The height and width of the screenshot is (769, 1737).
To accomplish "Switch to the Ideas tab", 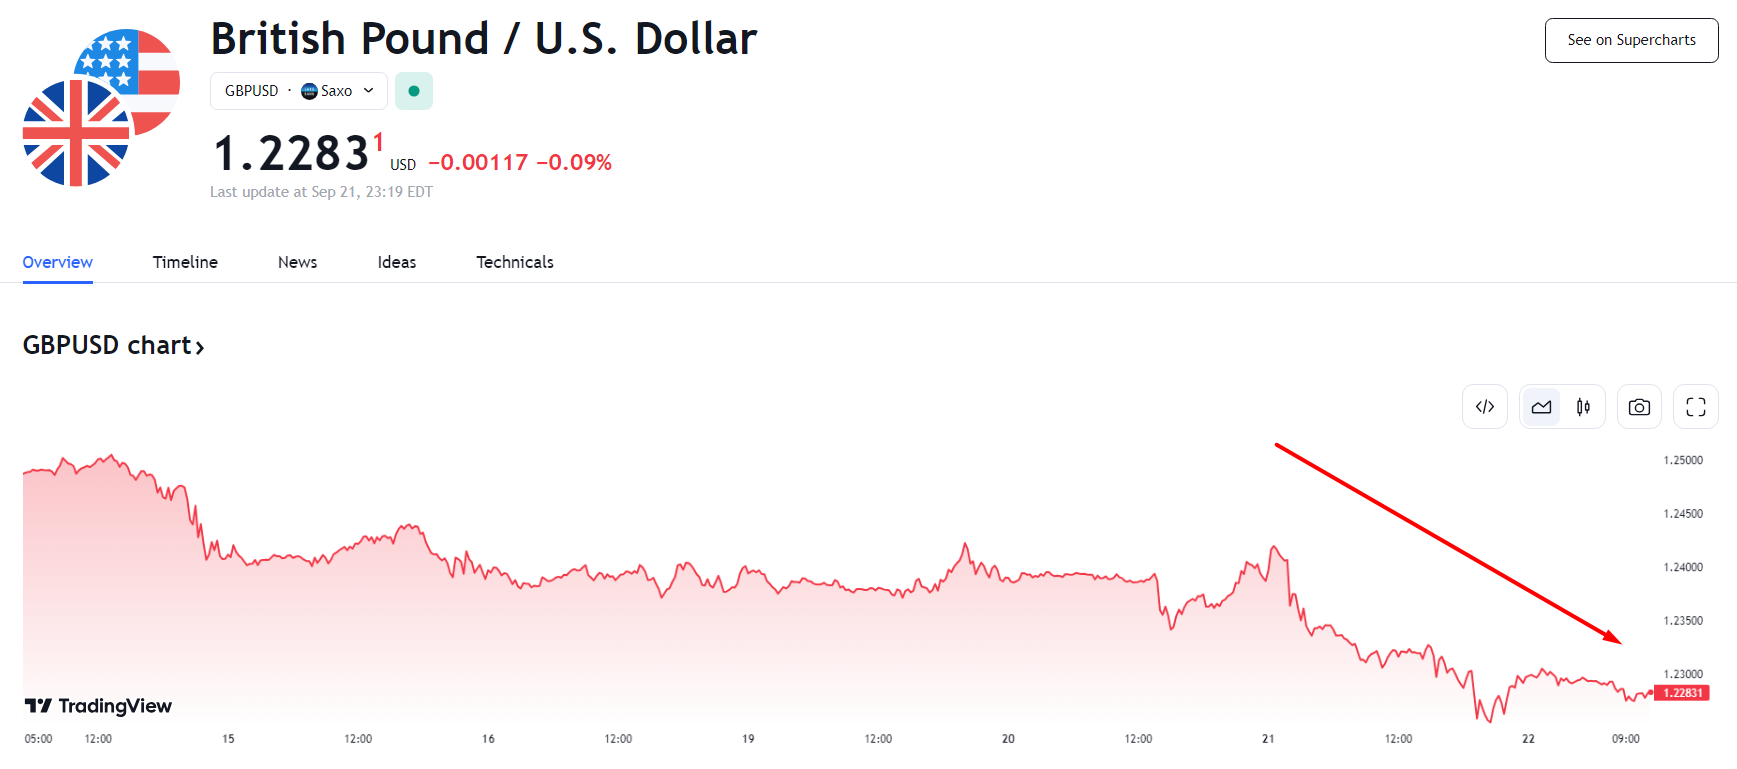I will pyautogui.click(x=397, y=262).
